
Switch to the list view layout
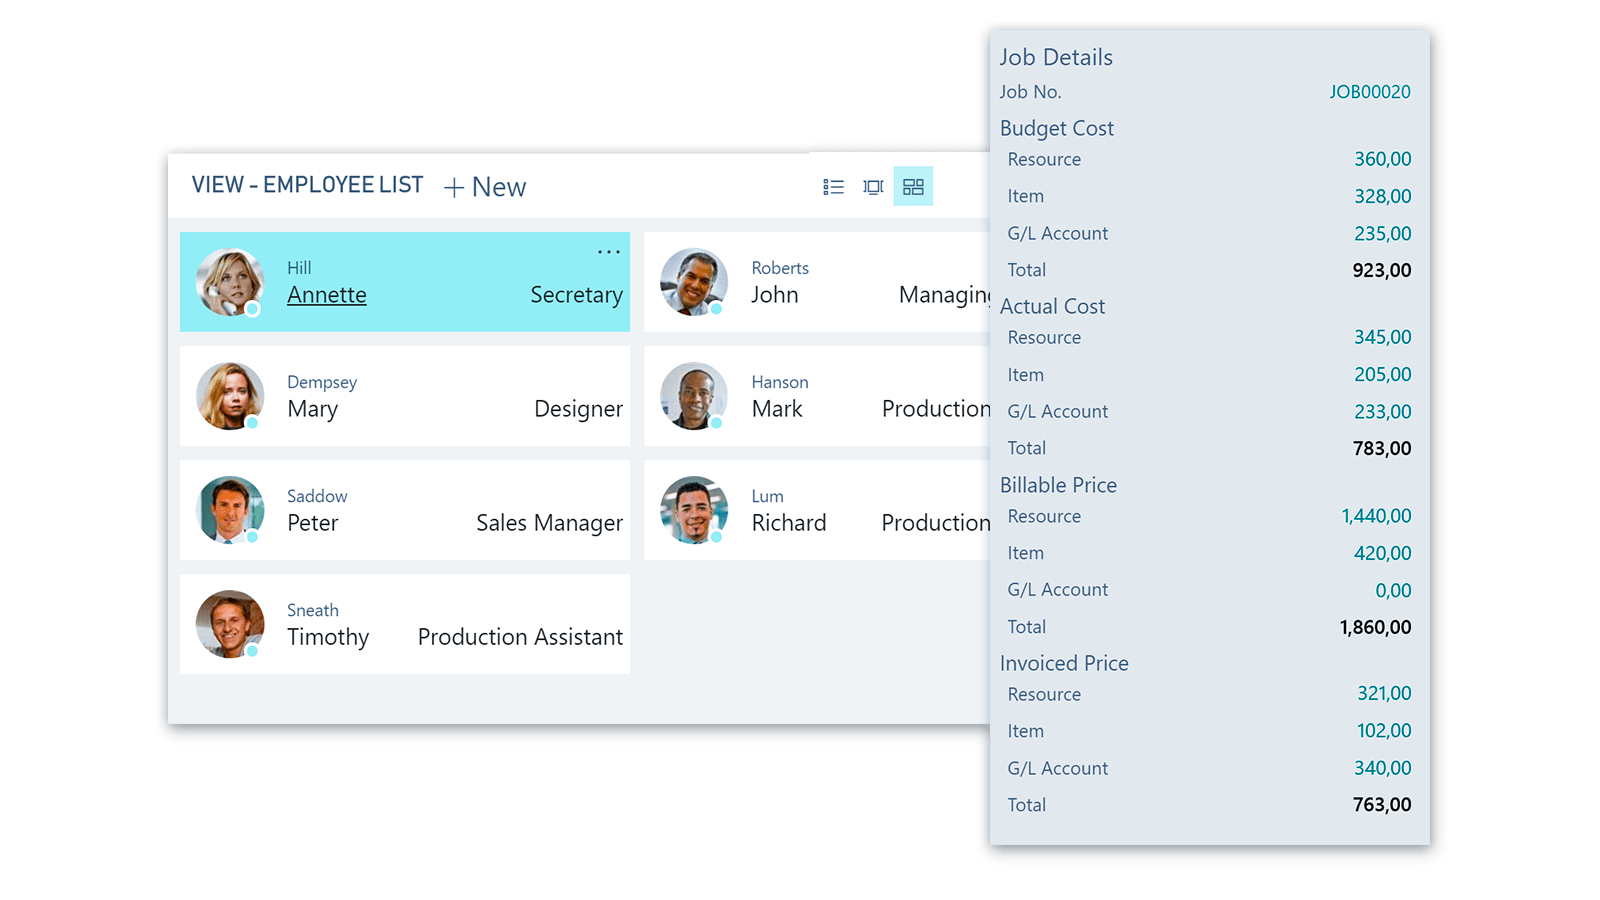click(833, 186)
